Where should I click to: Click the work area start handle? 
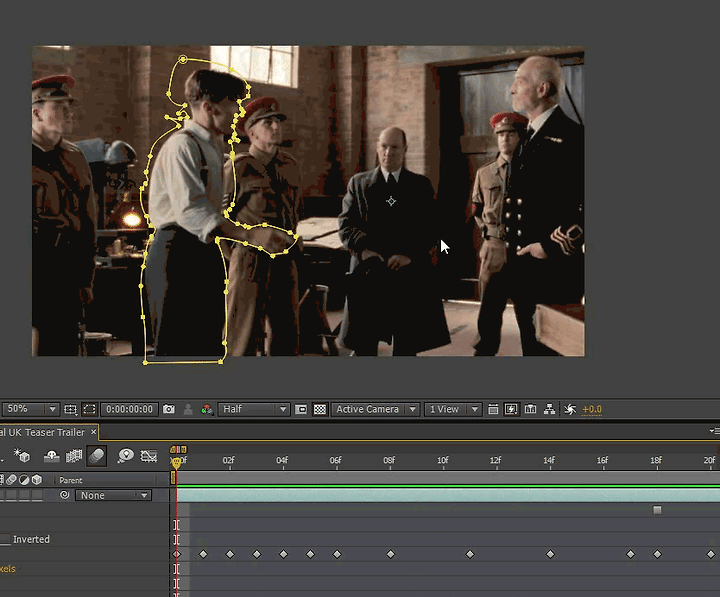point(173,478)
